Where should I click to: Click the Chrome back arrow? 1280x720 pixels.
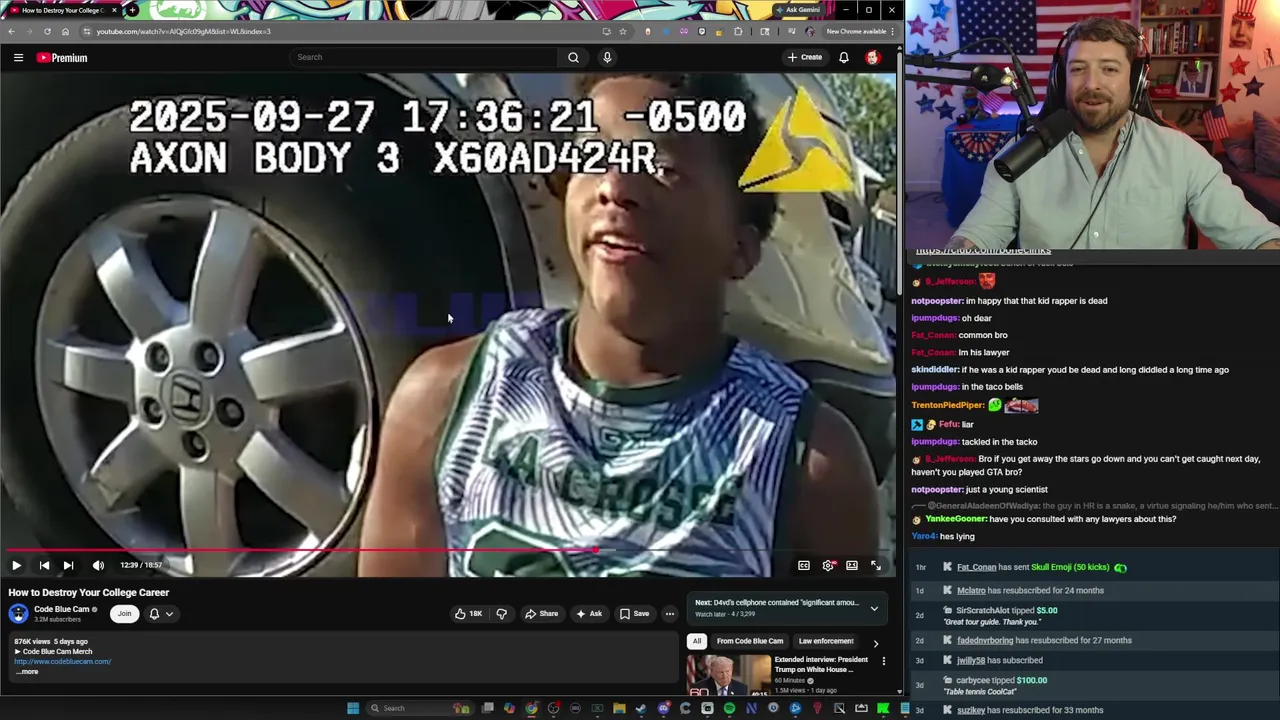tap(11, 31)
